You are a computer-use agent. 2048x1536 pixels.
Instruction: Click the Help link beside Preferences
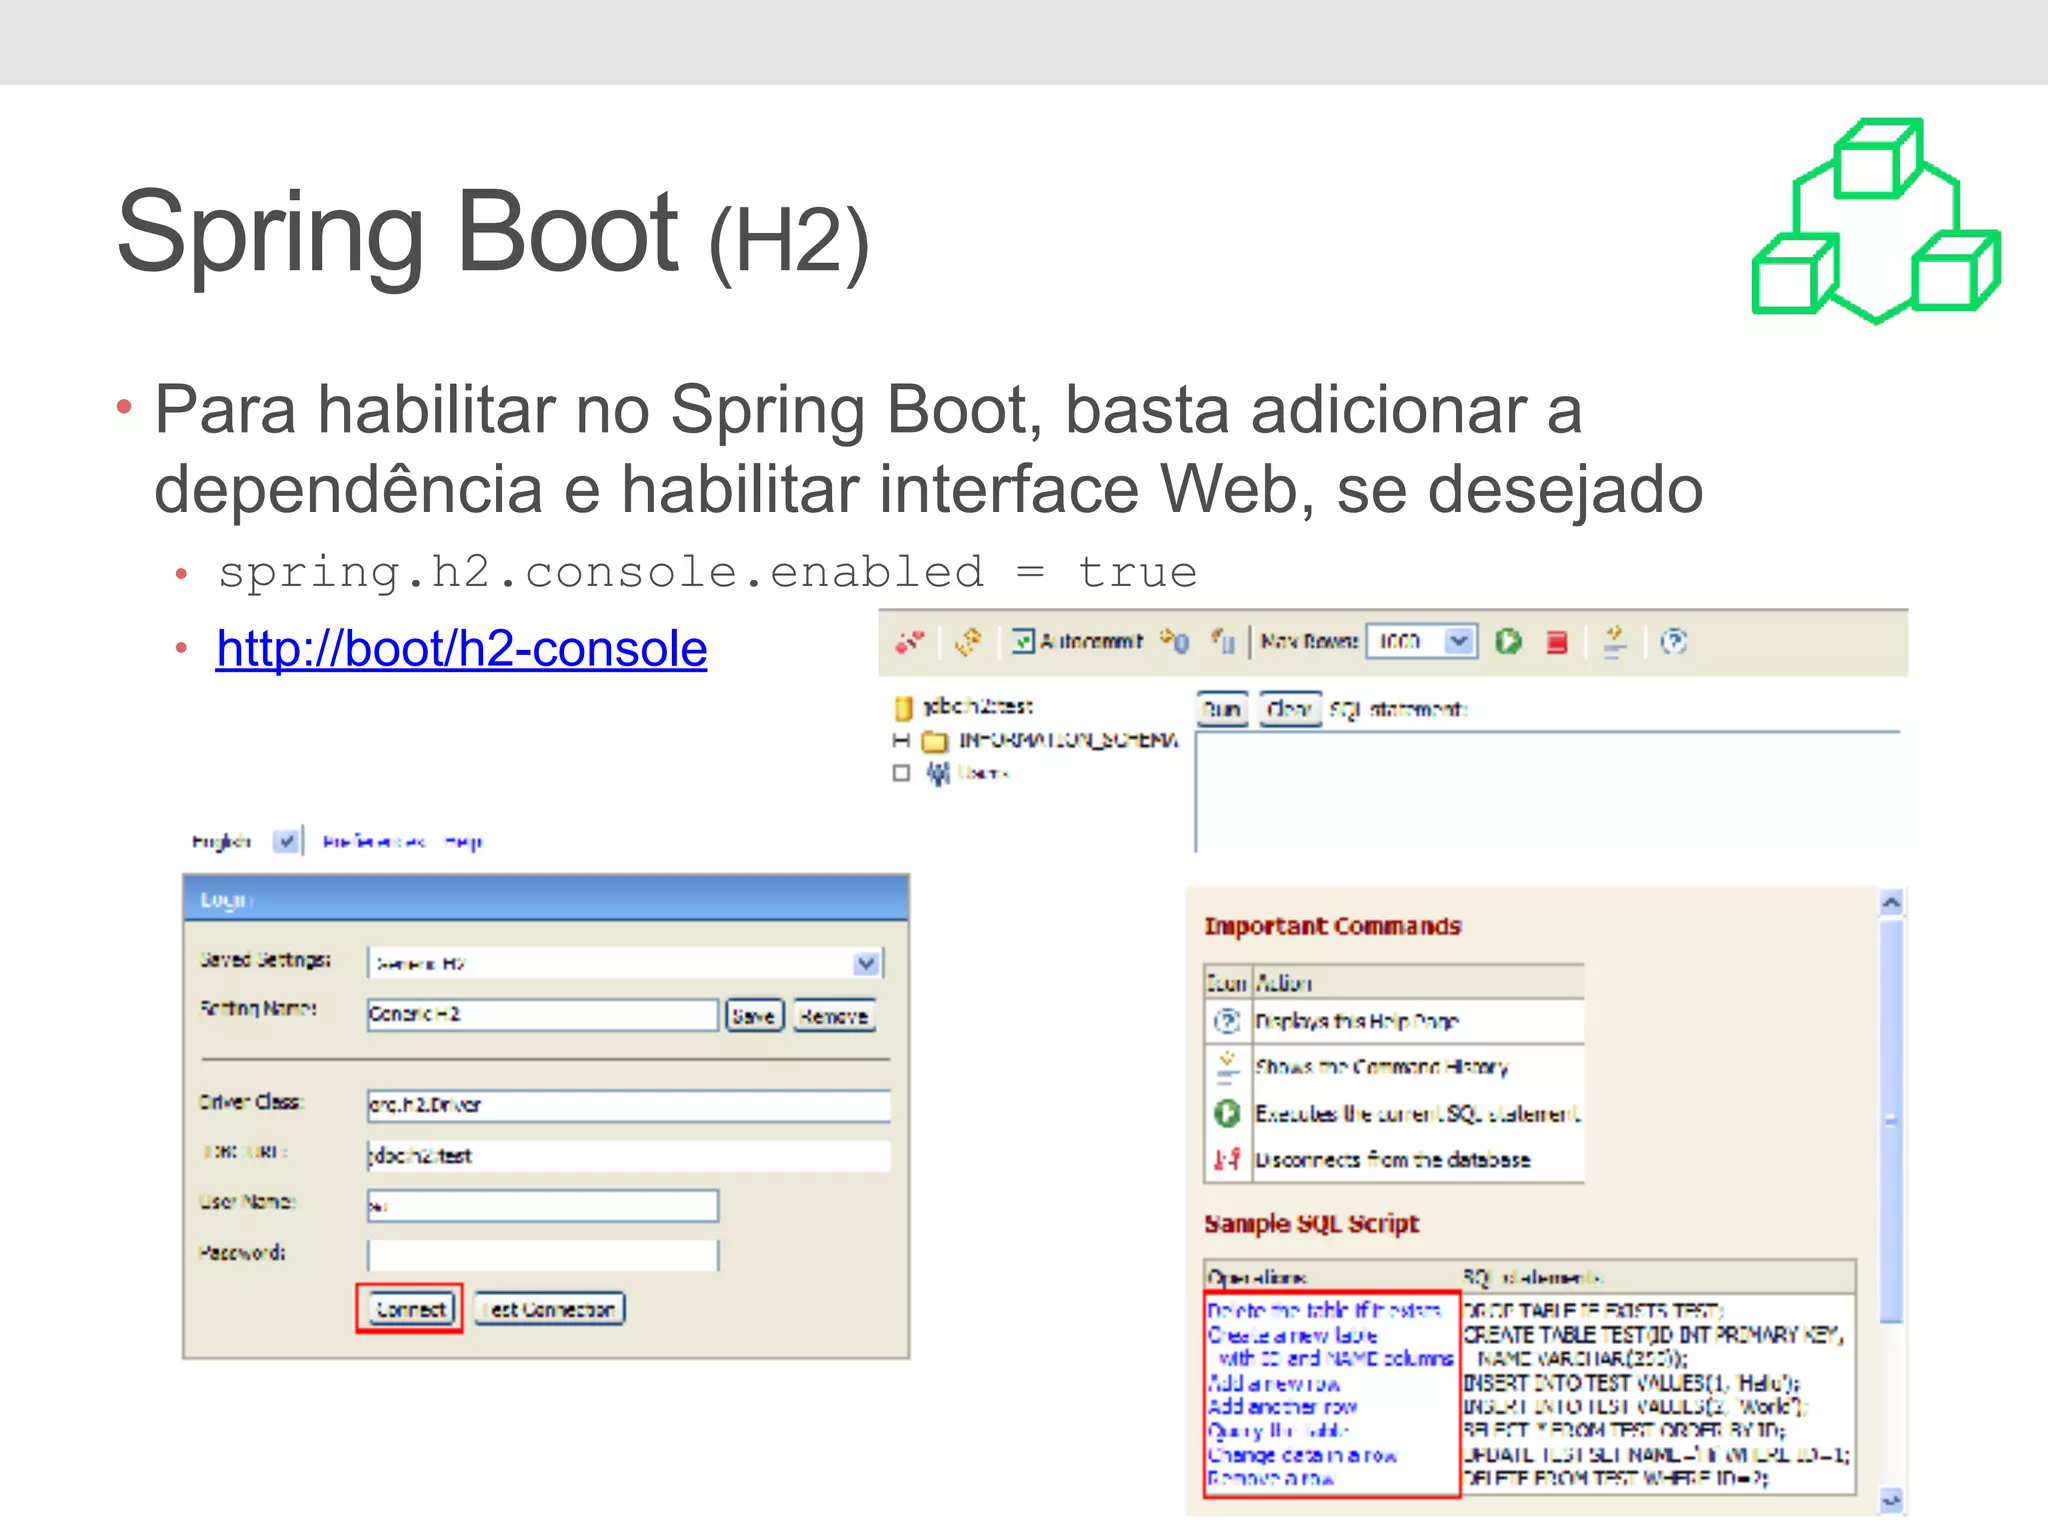click(x=463, y=842)
